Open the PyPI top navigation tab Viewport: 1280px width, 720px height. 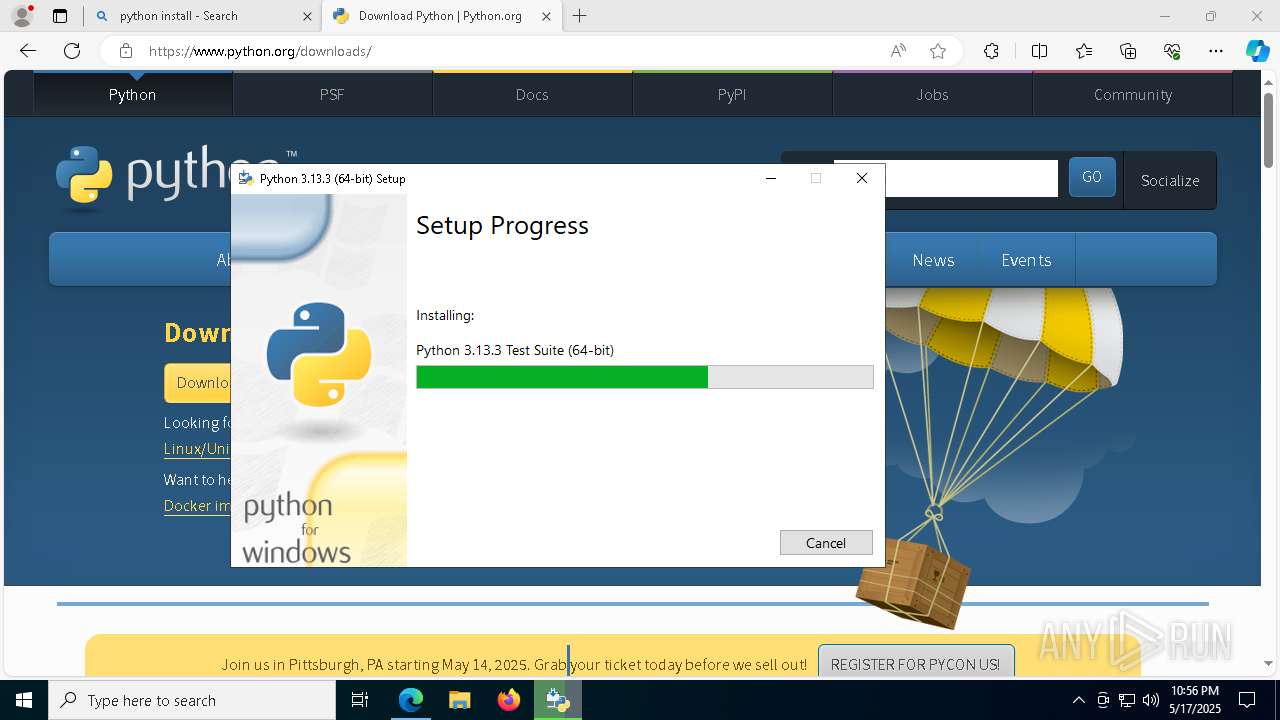(732, 94)
